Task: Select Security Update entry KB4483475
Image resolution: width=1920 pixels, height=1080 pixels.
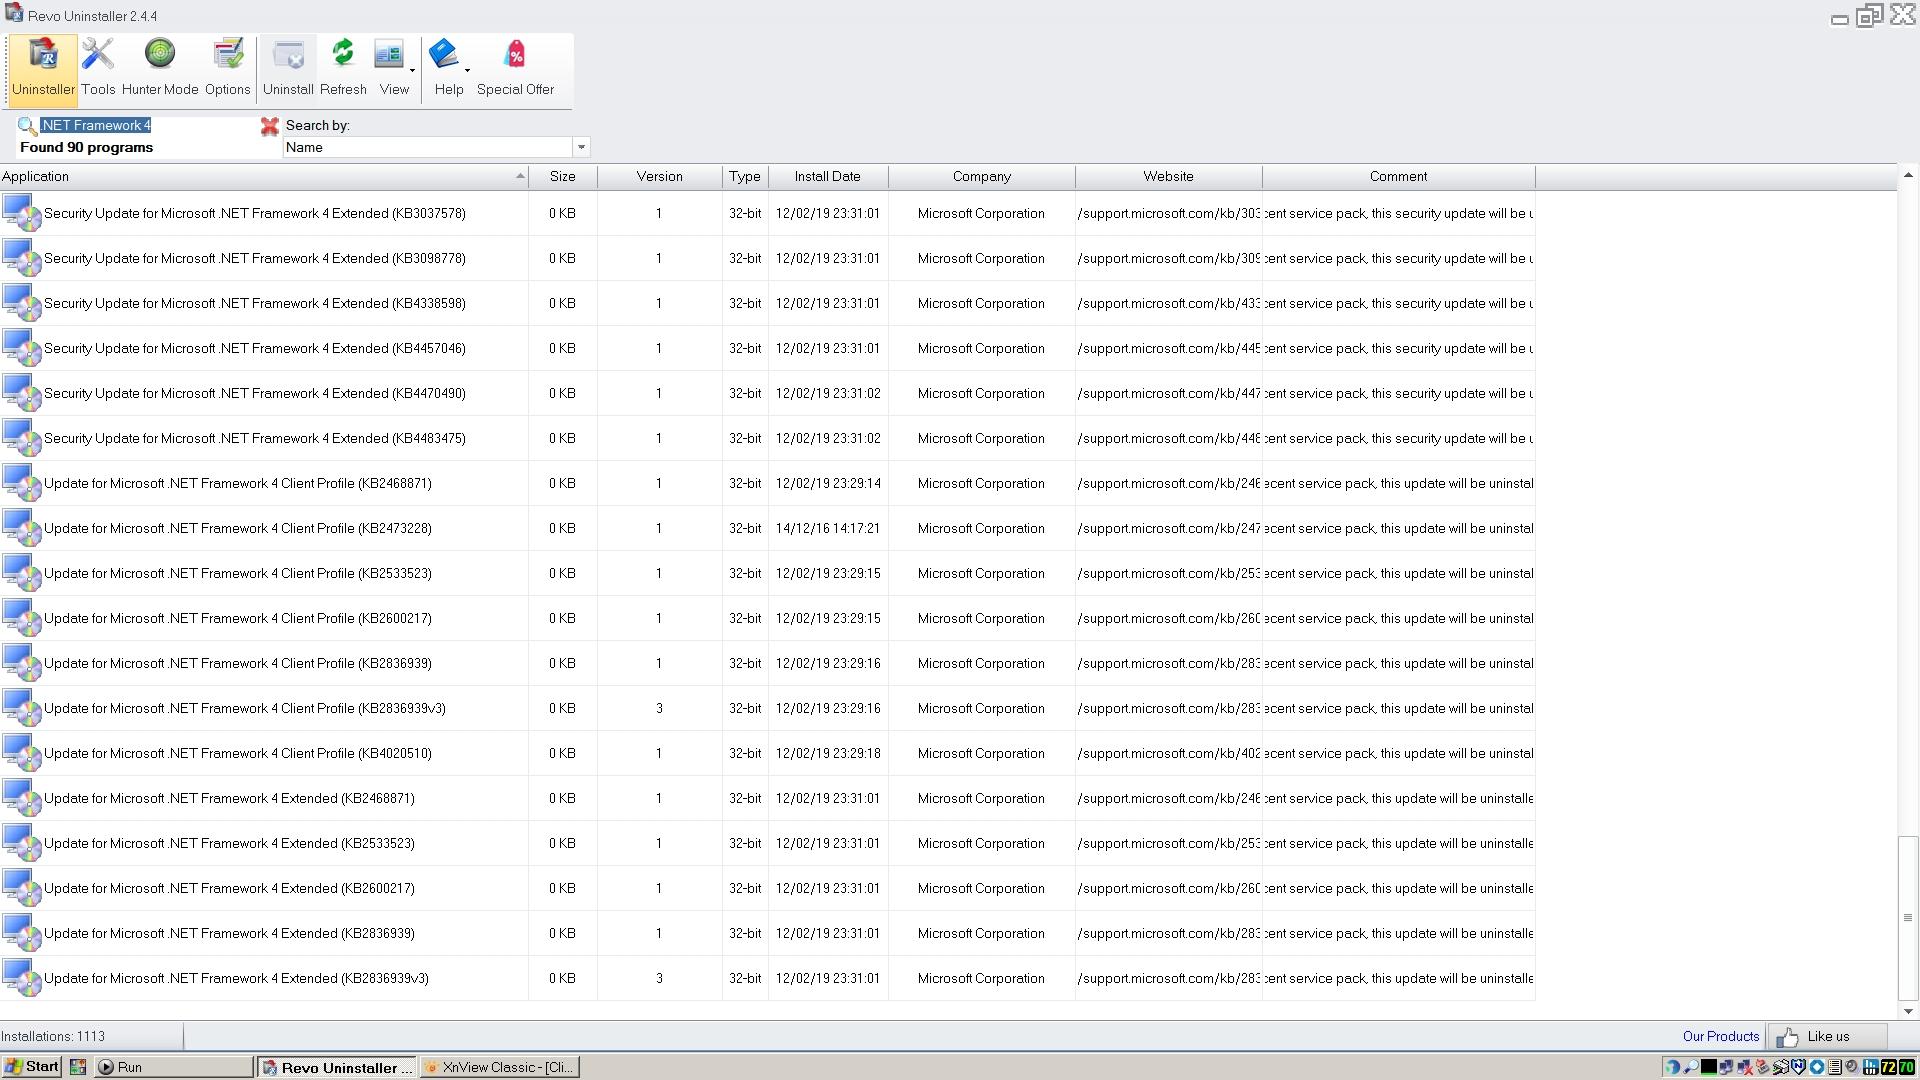Action: coord(255,438)
